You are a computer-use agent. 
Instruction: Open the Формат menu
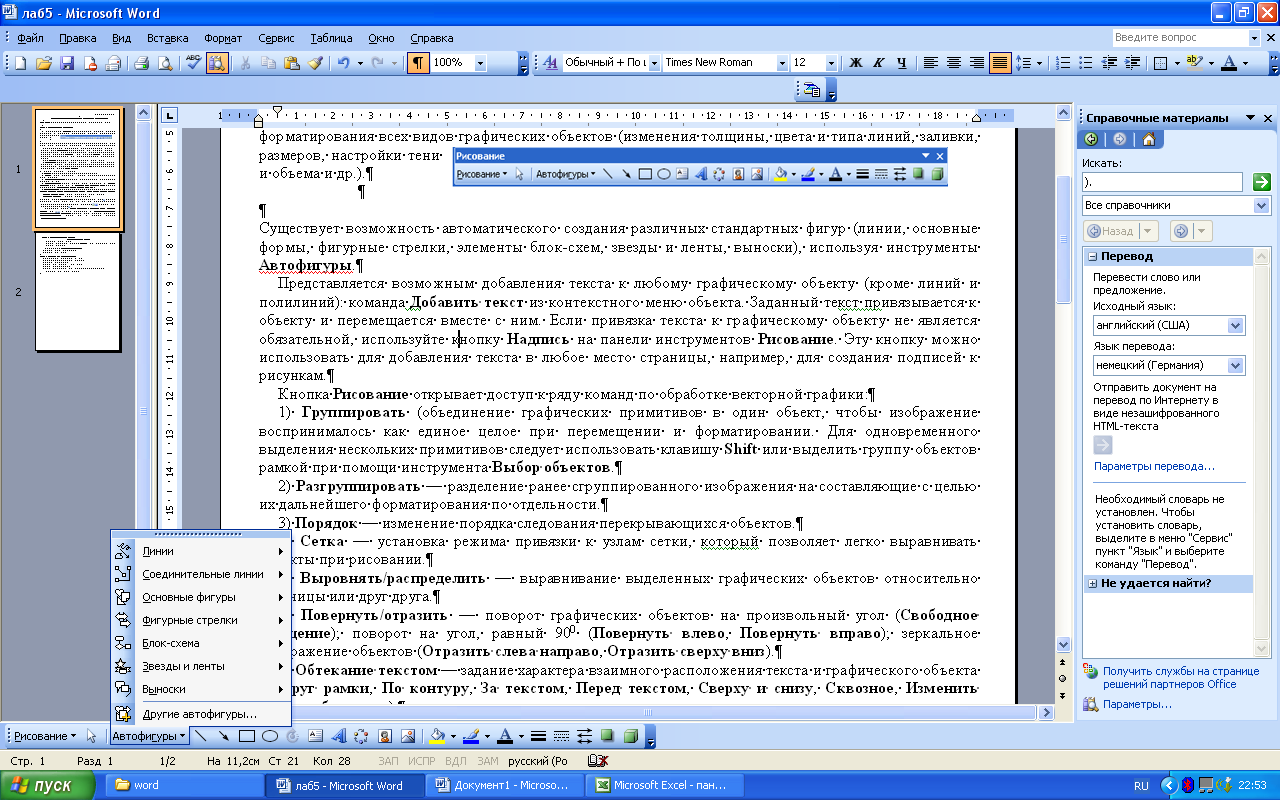(222, 38)
